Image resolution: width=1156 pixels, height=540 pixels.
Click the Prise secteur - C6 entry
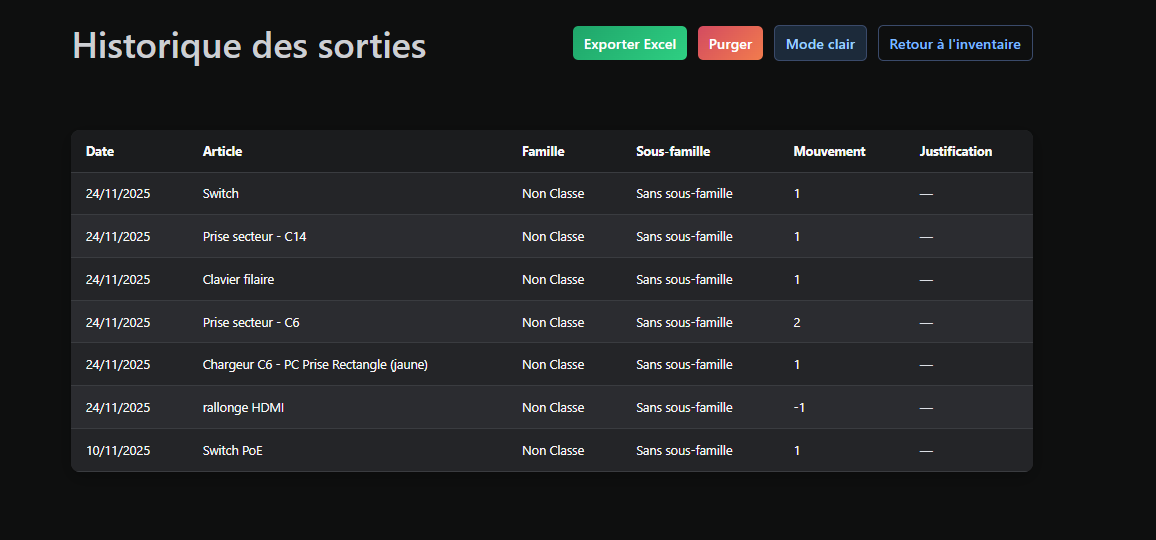coord(251,323)
